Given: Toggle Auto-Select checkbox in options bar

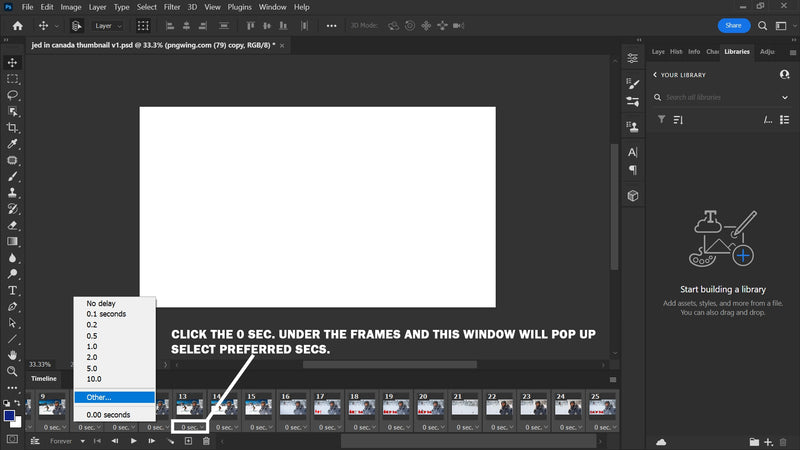Looking at the screenshot, I should pos(76,25).
